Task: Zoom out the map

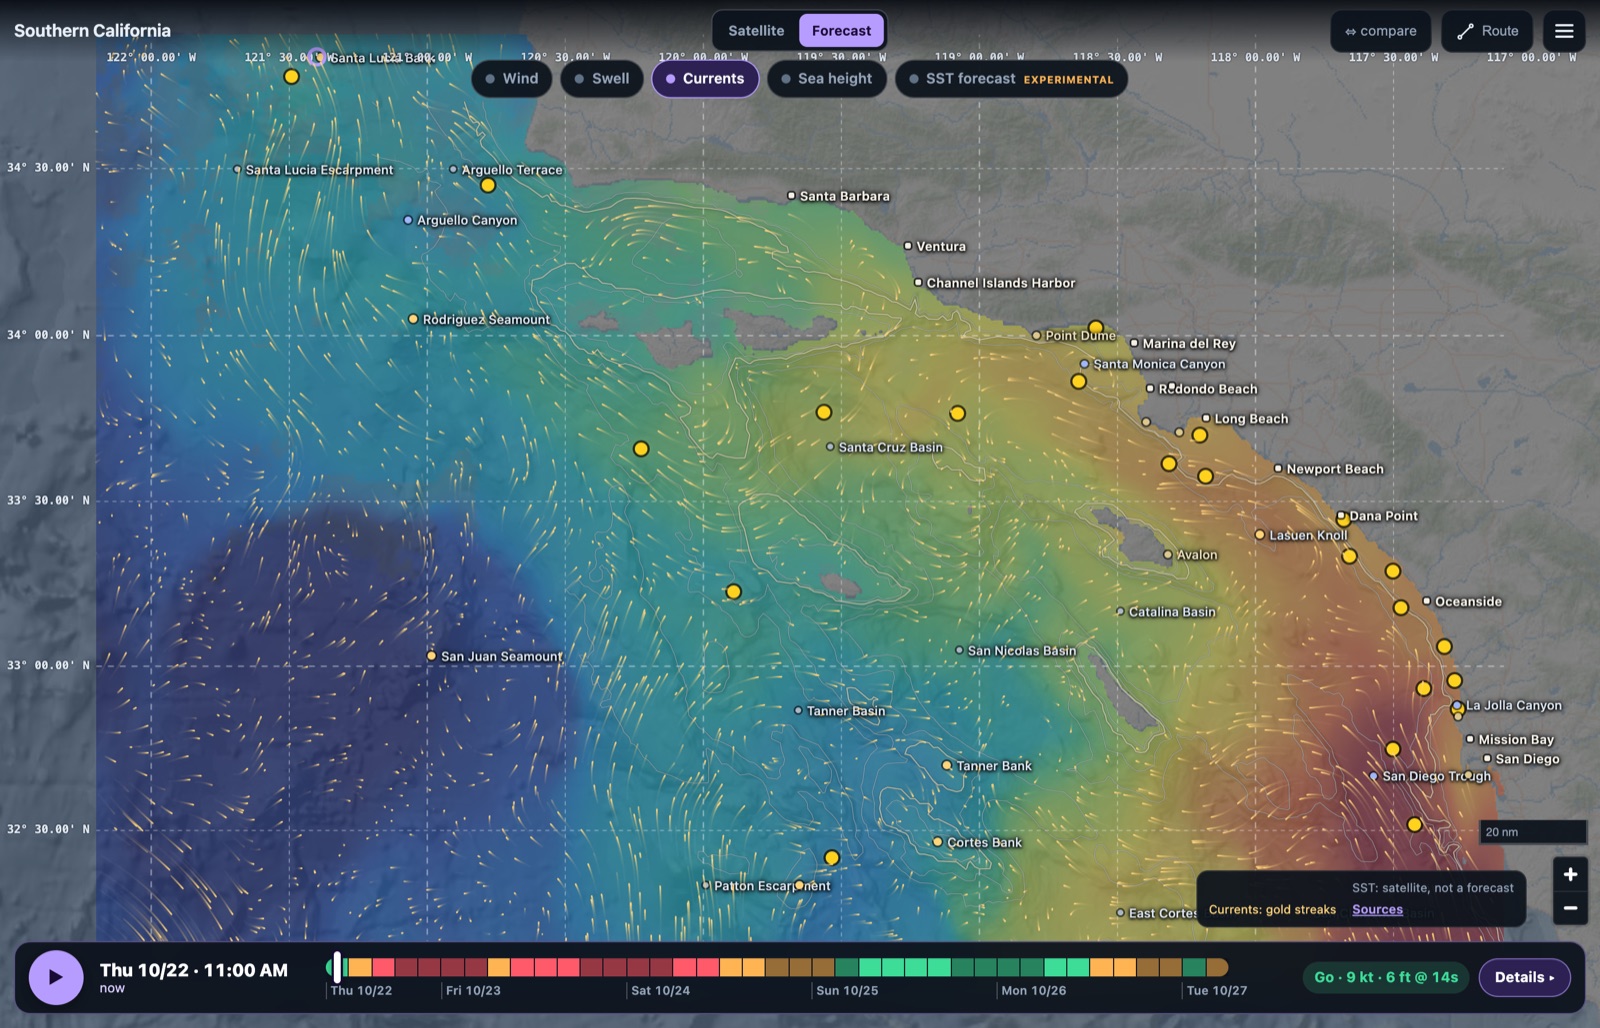Action: pyautogui.click(x=1570, y=908)
